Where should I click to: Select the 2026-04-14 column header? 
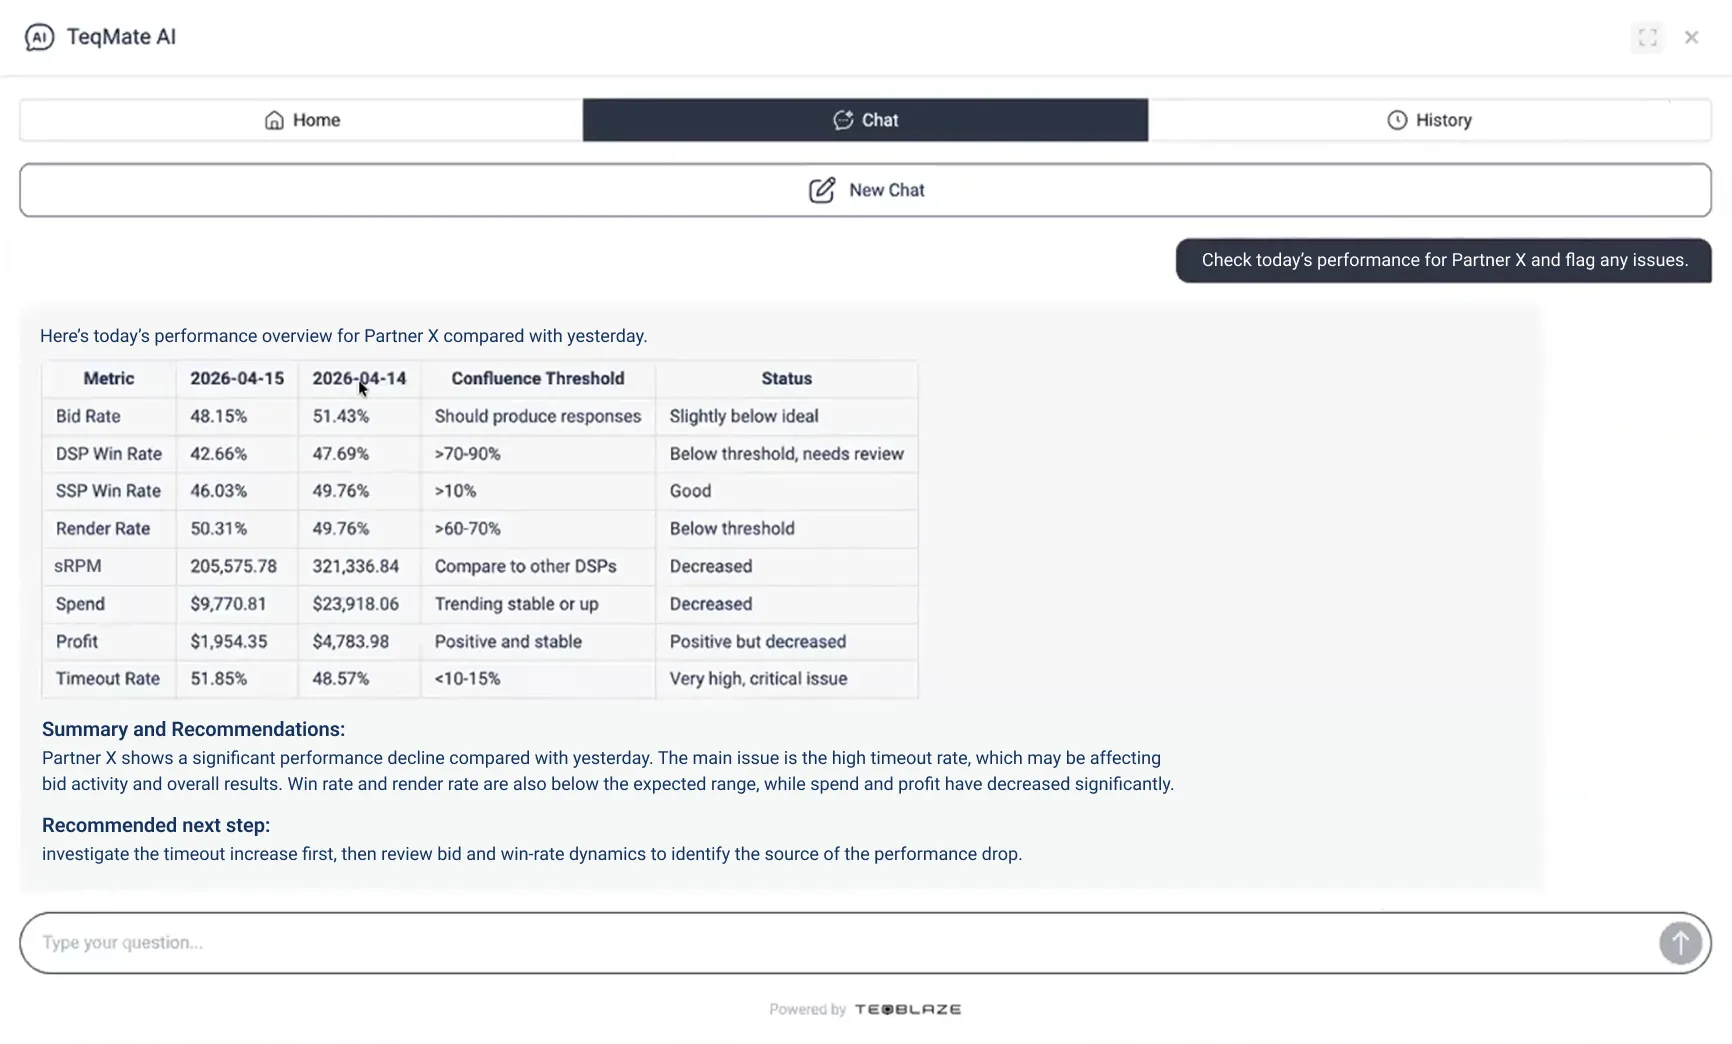click(359, 378)
